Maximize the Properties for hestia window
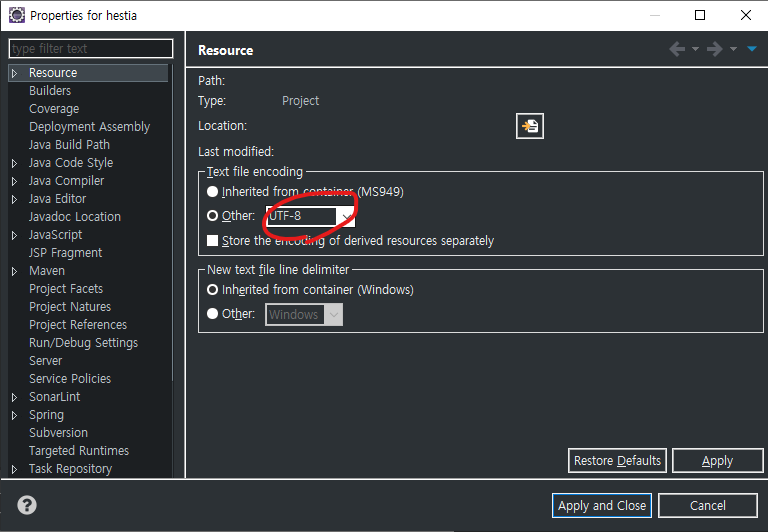This screenshot has width=768, height=532. [x=700, y=15]
